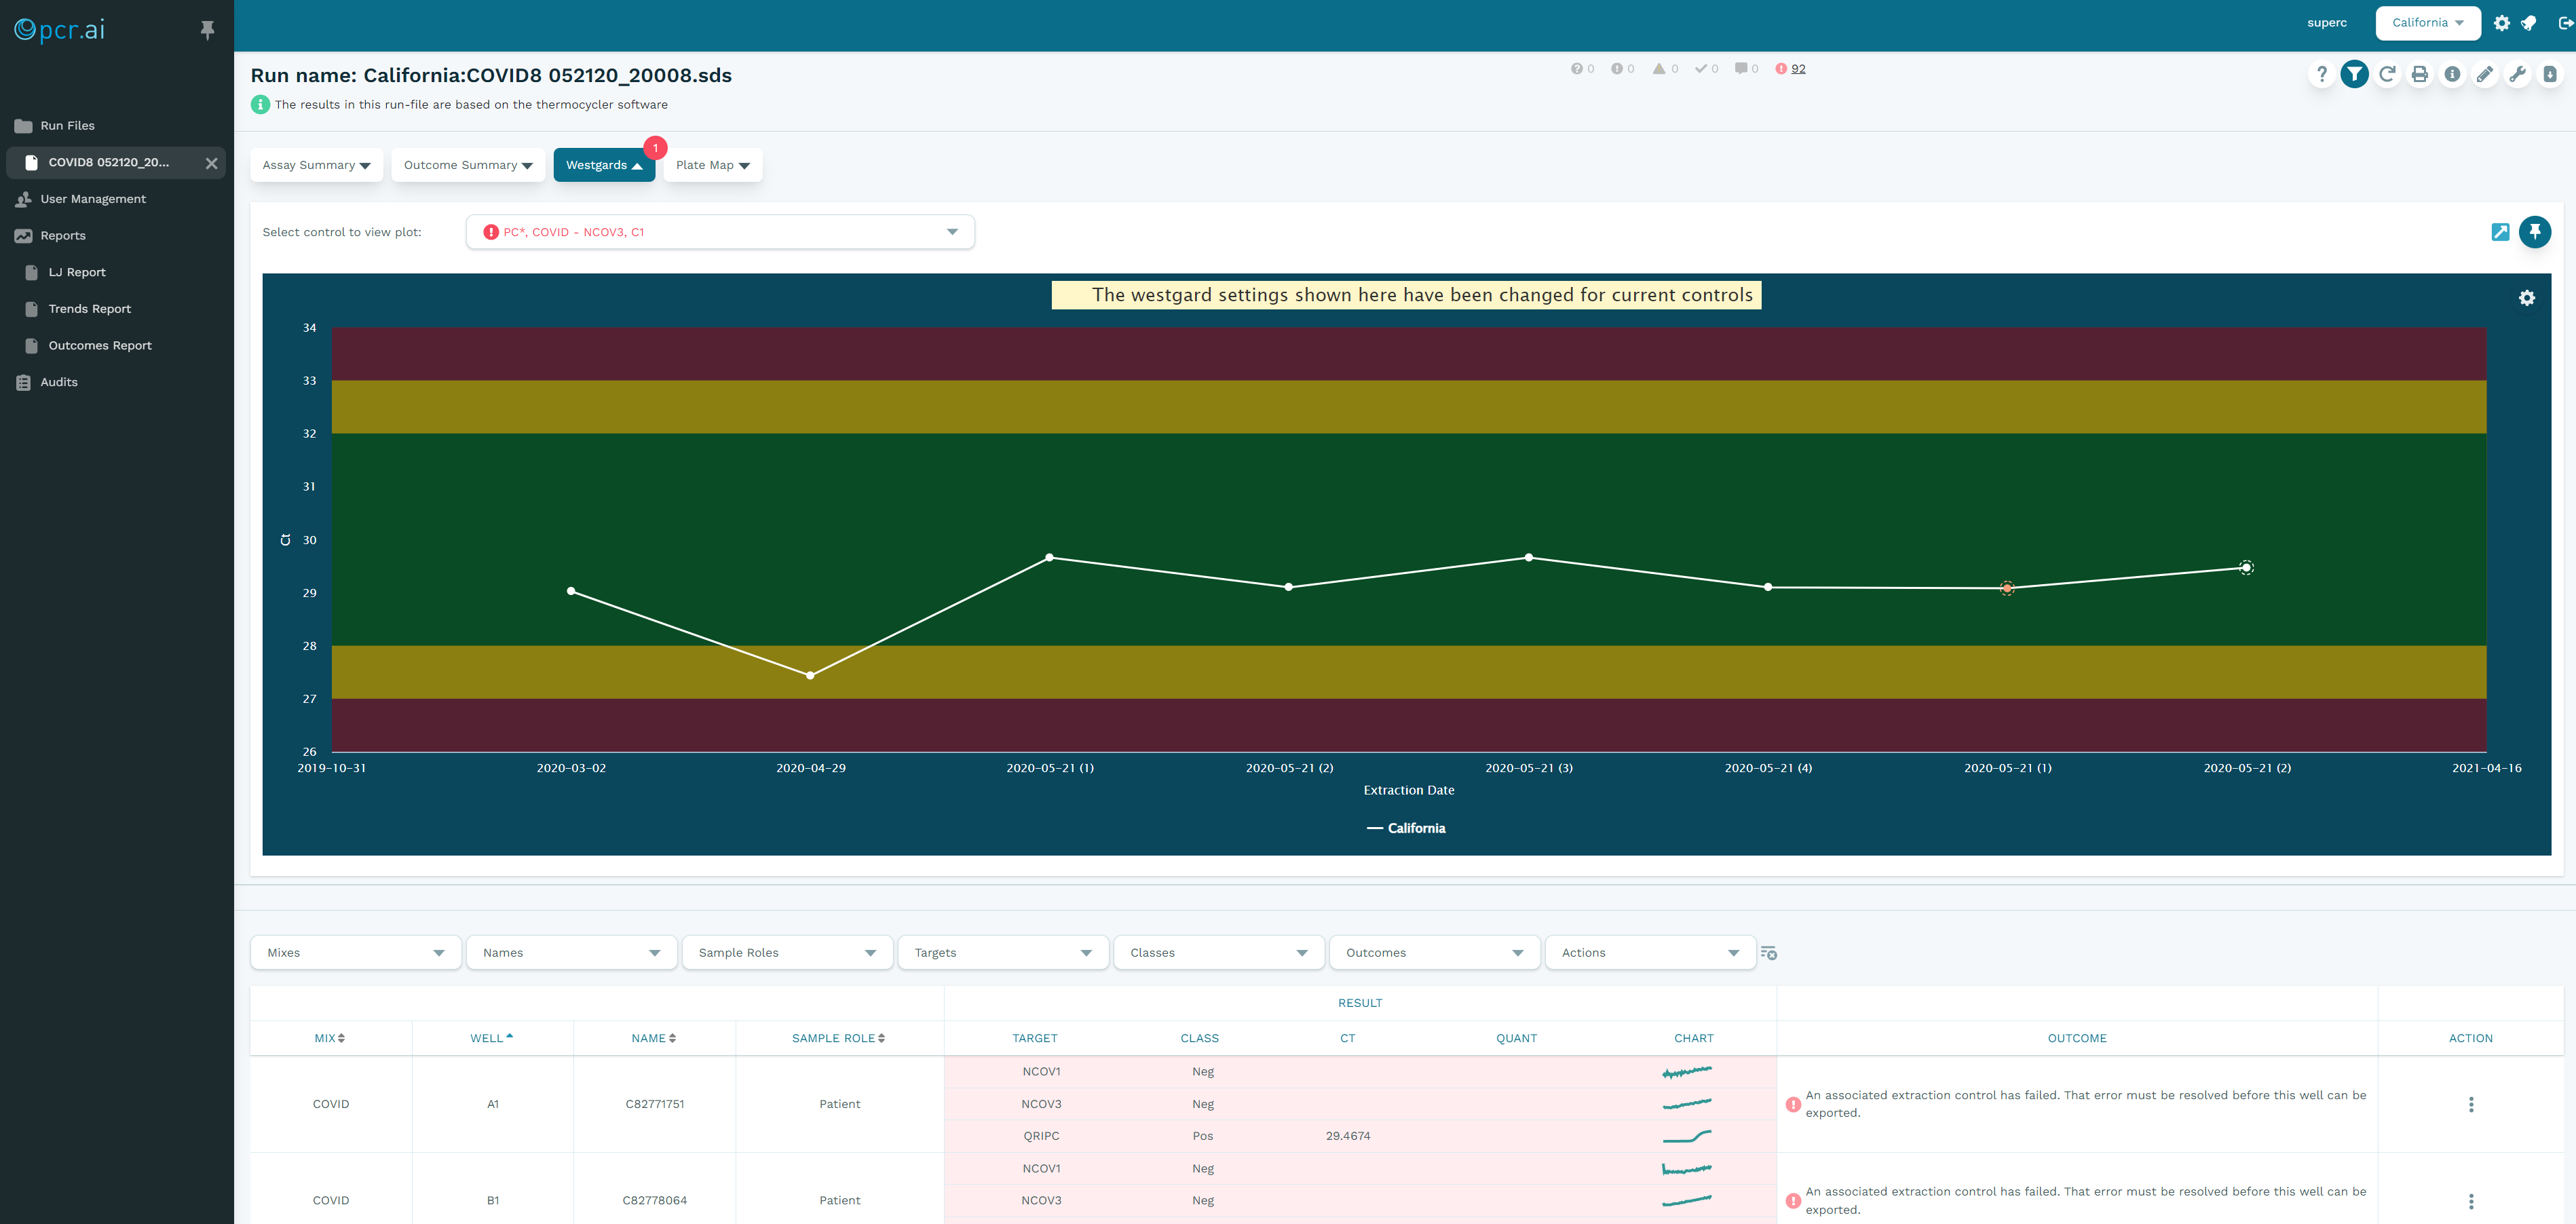Open help with the question mark icon
Image resolution: width=2576 pixels, height=1224 pixels.
pos(2322,73)
